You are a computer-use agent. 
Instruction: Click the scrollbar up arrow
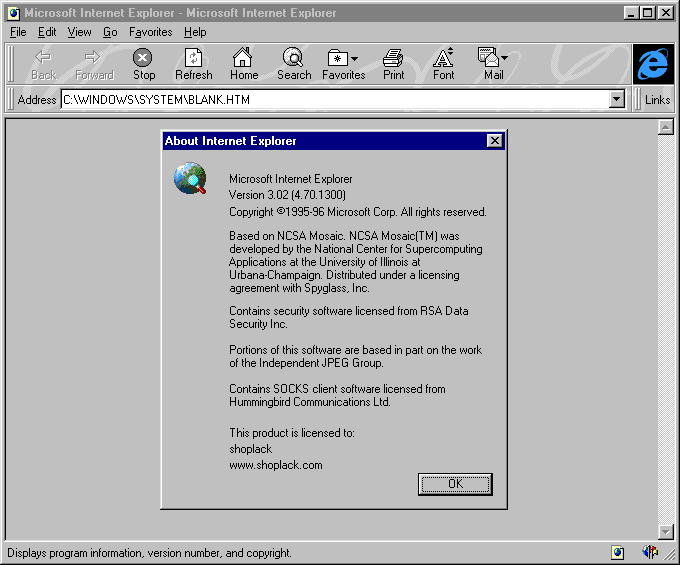click(x=666, y=127)
